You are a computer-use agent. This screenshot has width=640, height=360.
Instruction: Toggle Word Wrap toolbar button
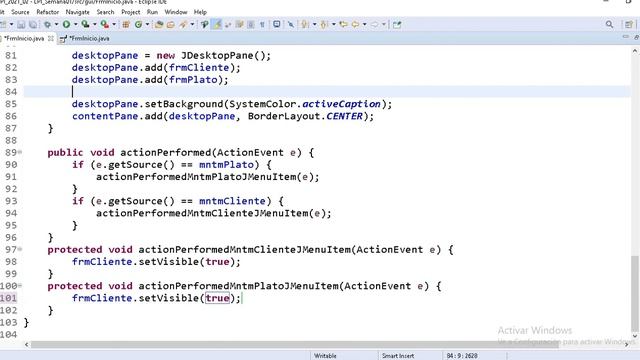[x=239, y=25]
